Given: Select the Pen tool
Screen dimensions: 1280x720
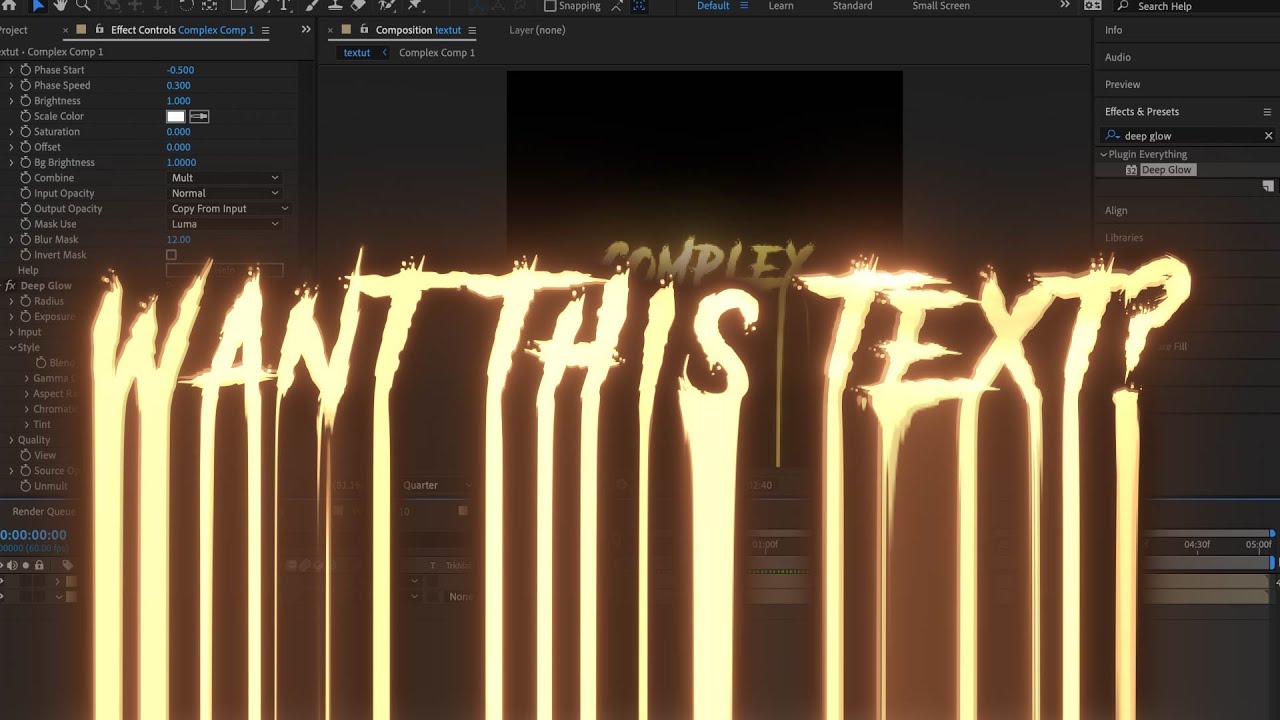Looking at the screenshot, I should [262, 6].
